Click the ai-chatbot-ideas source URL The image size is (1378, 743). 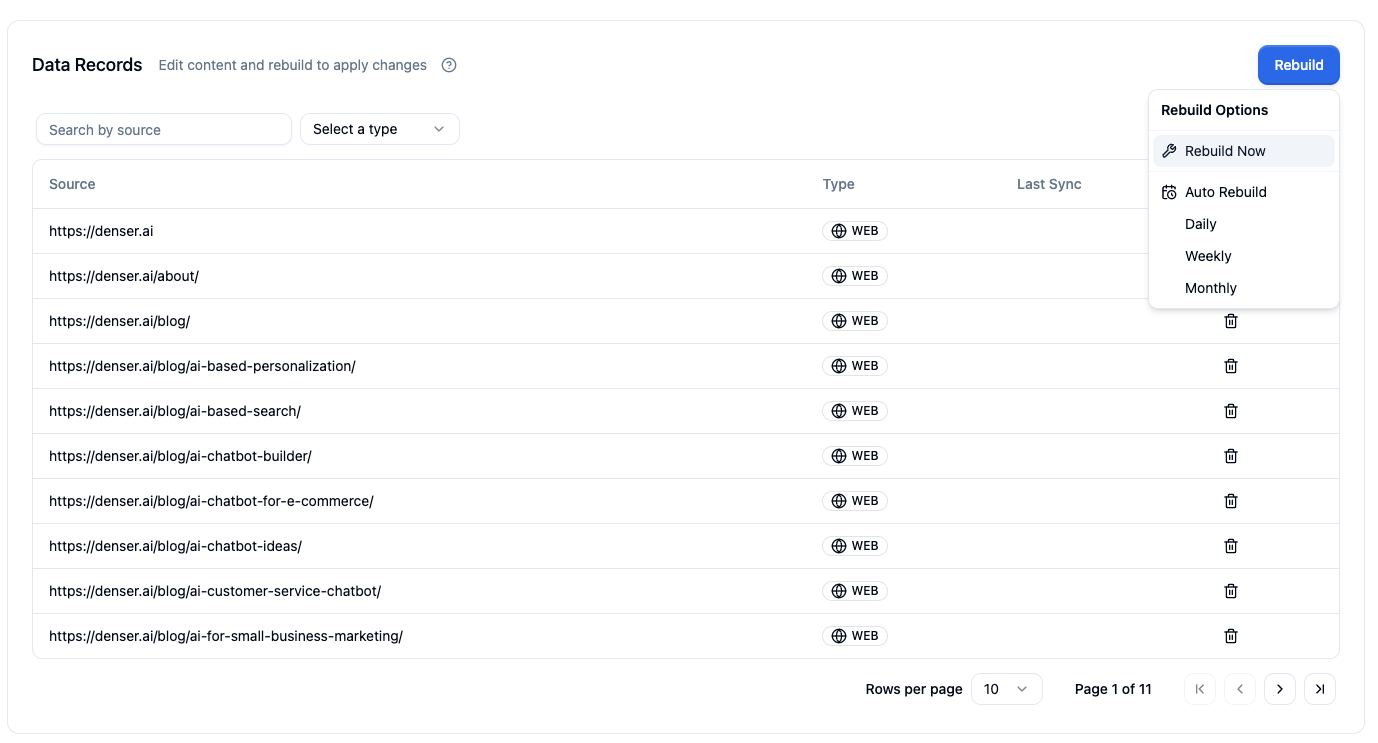(175, 546)
